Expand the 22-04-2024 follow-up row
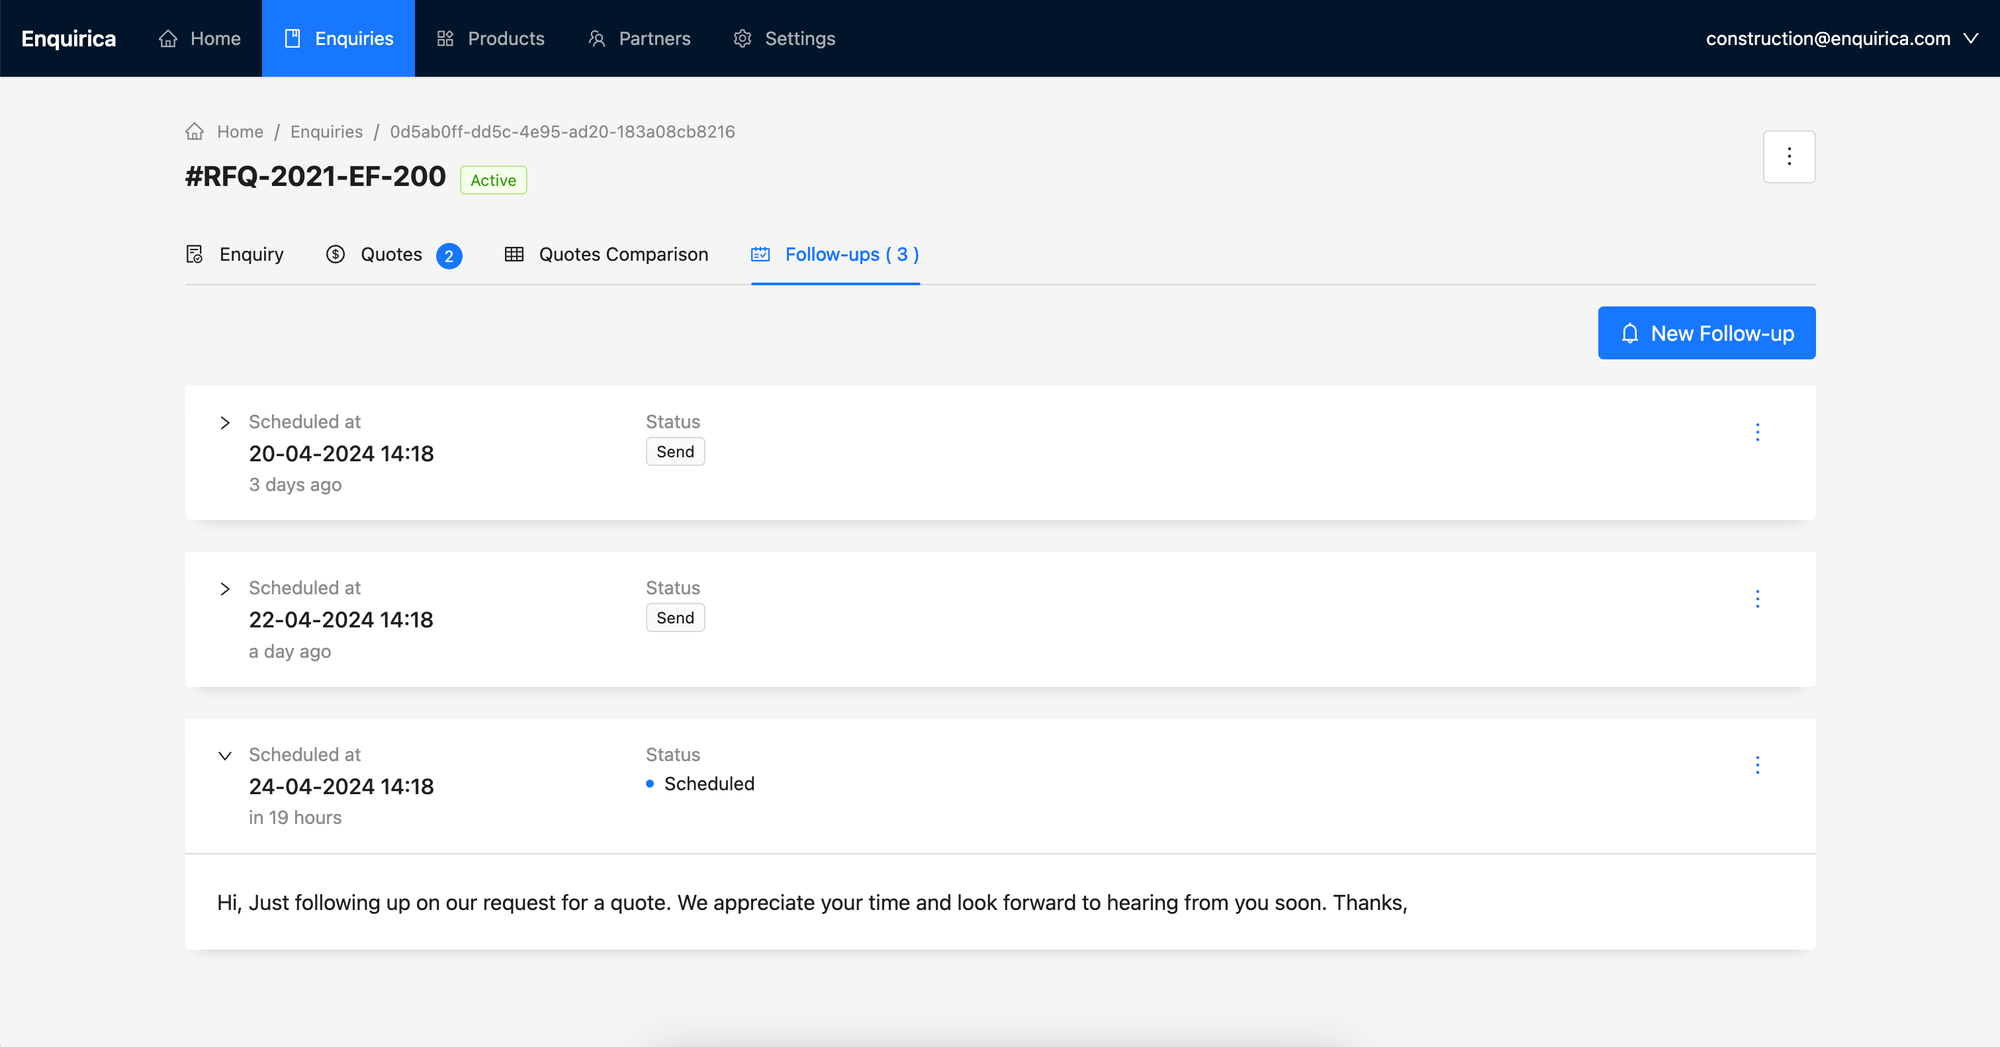This screenshot has width=2000, height=1047. tap(225, 589)
